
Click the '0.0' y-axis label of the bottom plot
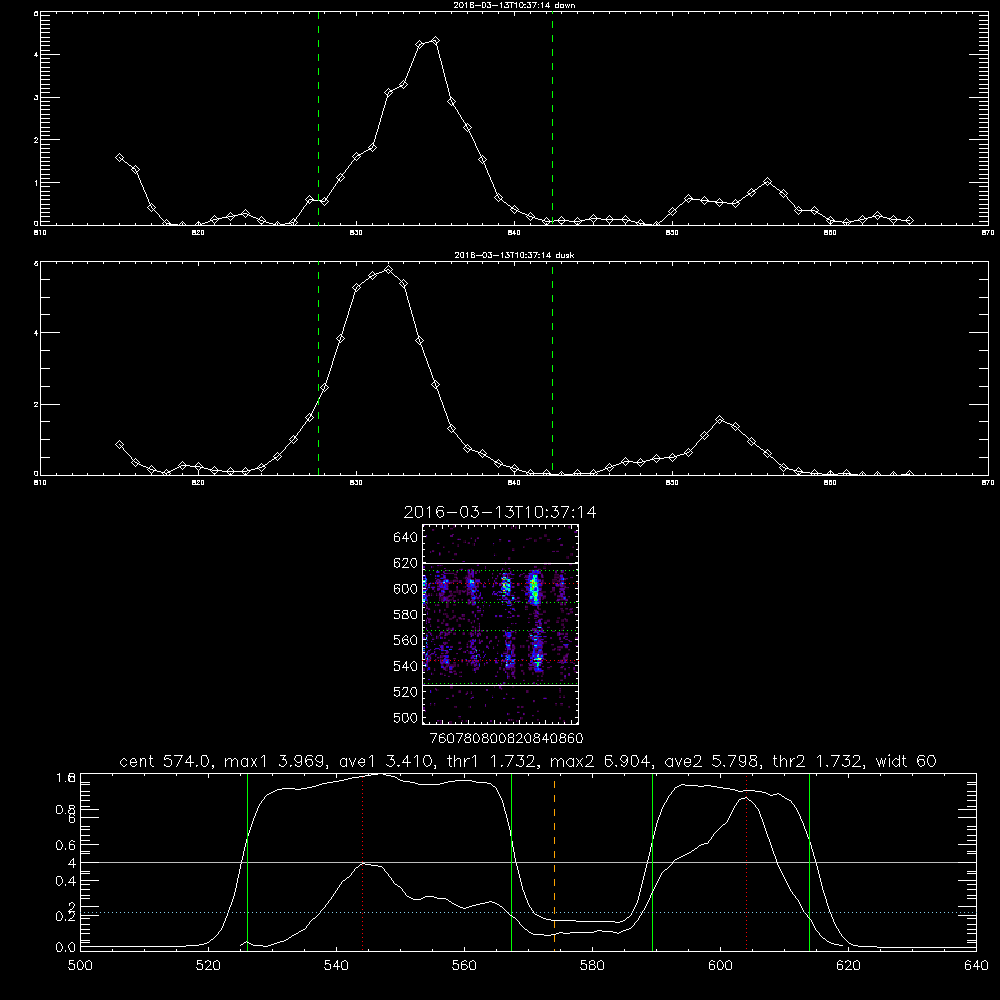[66, 948]
